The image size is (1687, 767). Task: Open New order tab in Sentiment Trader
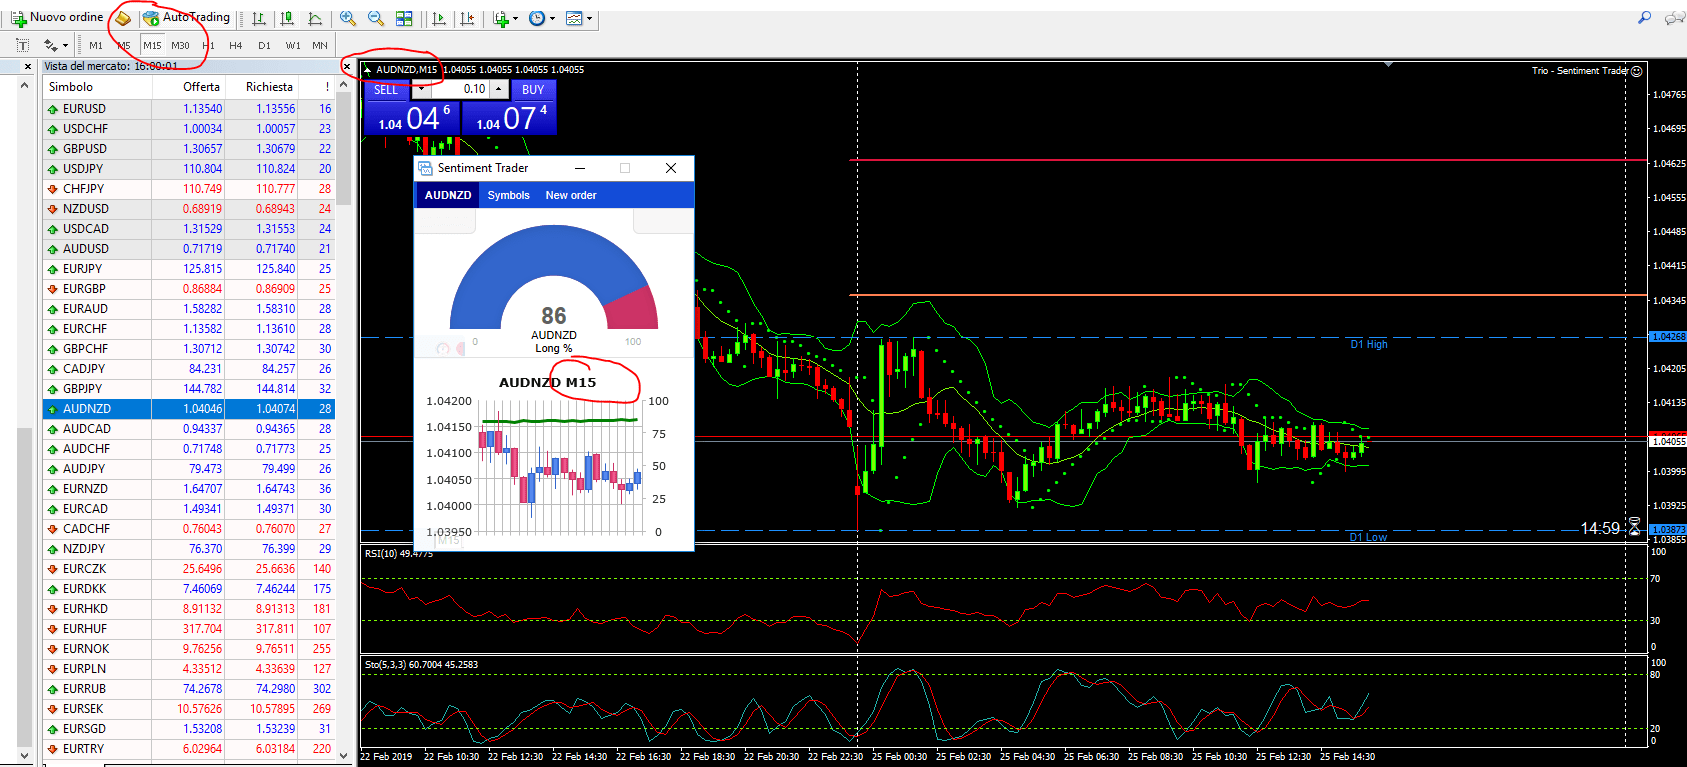click(571, 195)
